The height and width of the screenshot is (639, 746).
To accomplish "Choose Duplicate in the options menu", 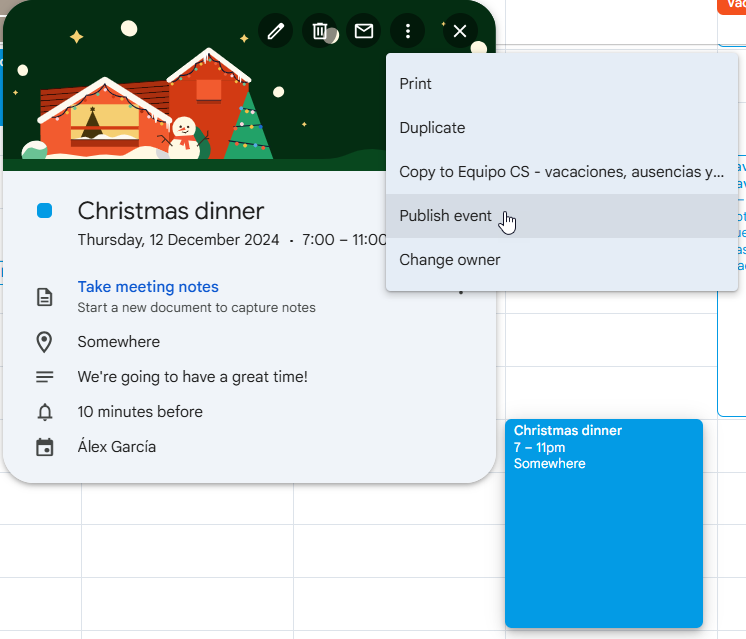I will [x=432, y=128].
